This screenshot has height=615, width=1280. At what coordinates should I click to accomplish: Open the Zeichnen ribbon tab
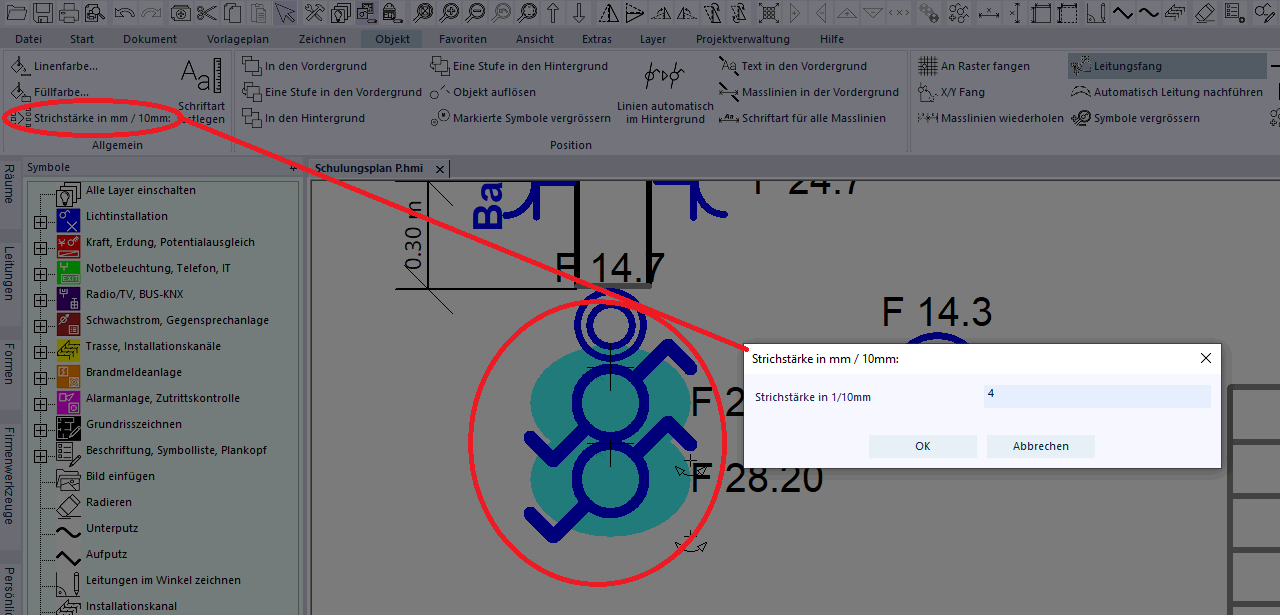click(x=322, y=39)
